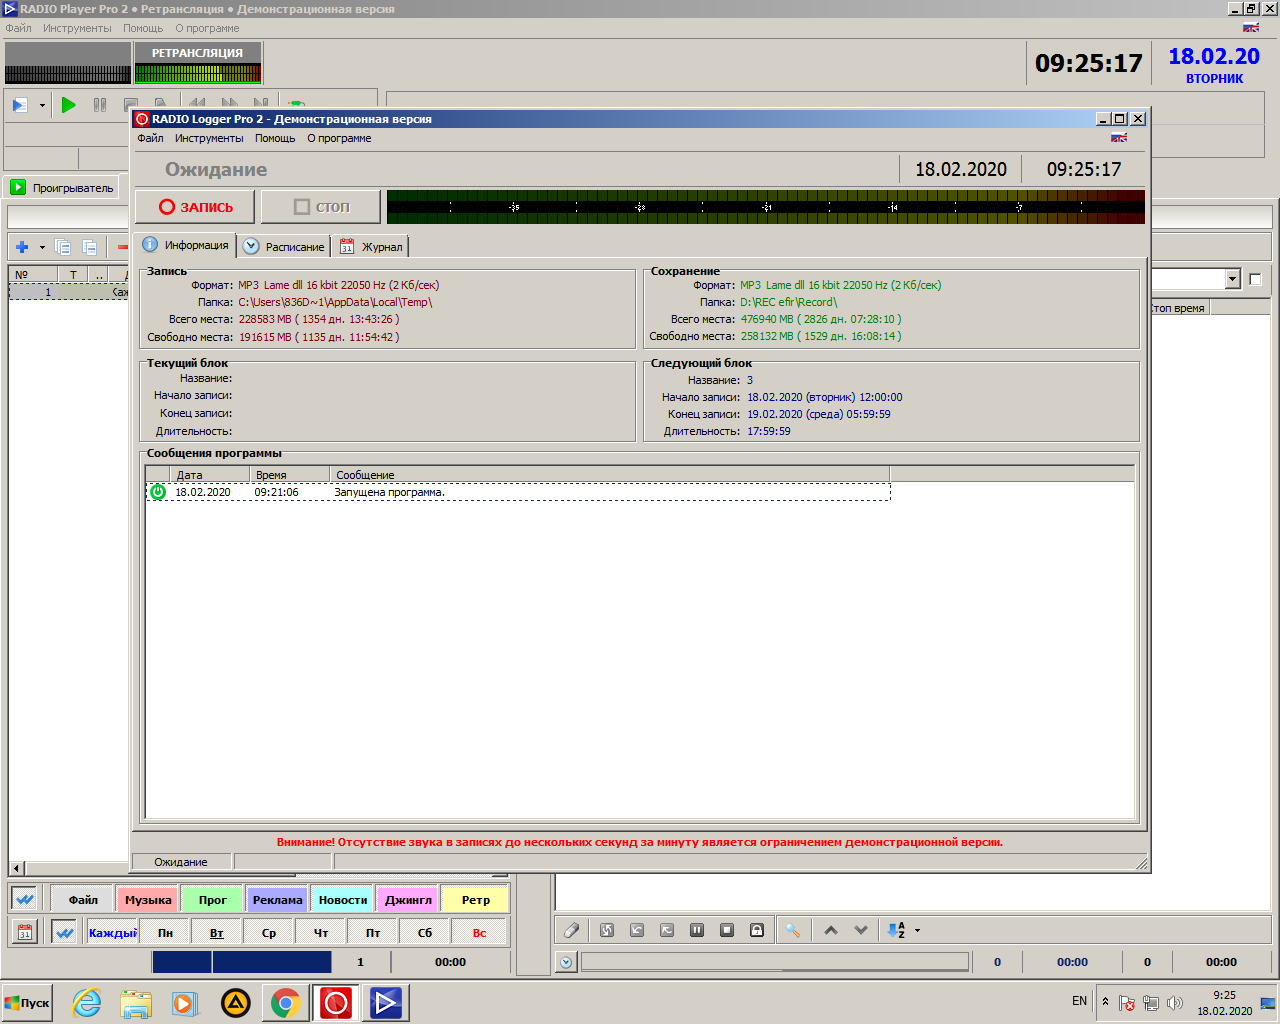The height and width of the screenshot is (1024, 1280).
Task: Click check-all icon in weekday filter row
Action: [x=64, y=933]
